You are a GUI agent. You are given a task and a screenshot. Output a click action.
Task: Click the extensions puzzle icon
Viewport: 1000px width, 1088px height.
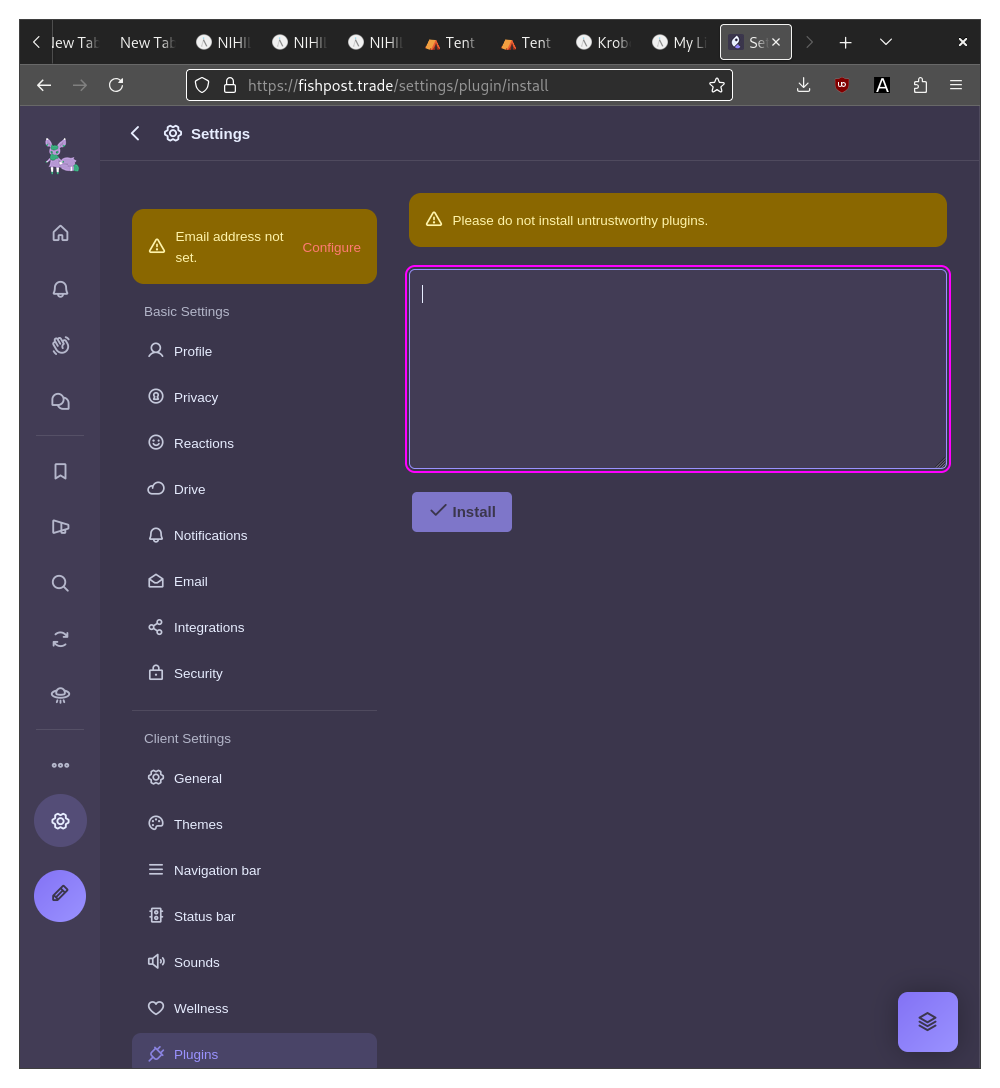[920, 85]
